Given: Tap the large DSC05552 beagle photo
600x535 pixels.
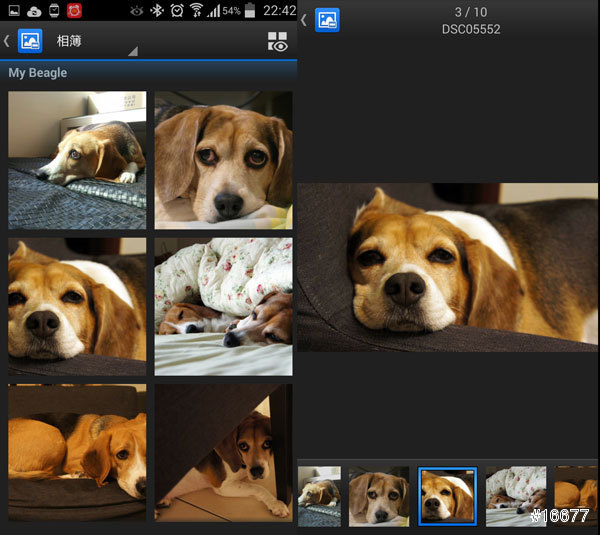Looking at the screenshot, I should tap(448, 266).
